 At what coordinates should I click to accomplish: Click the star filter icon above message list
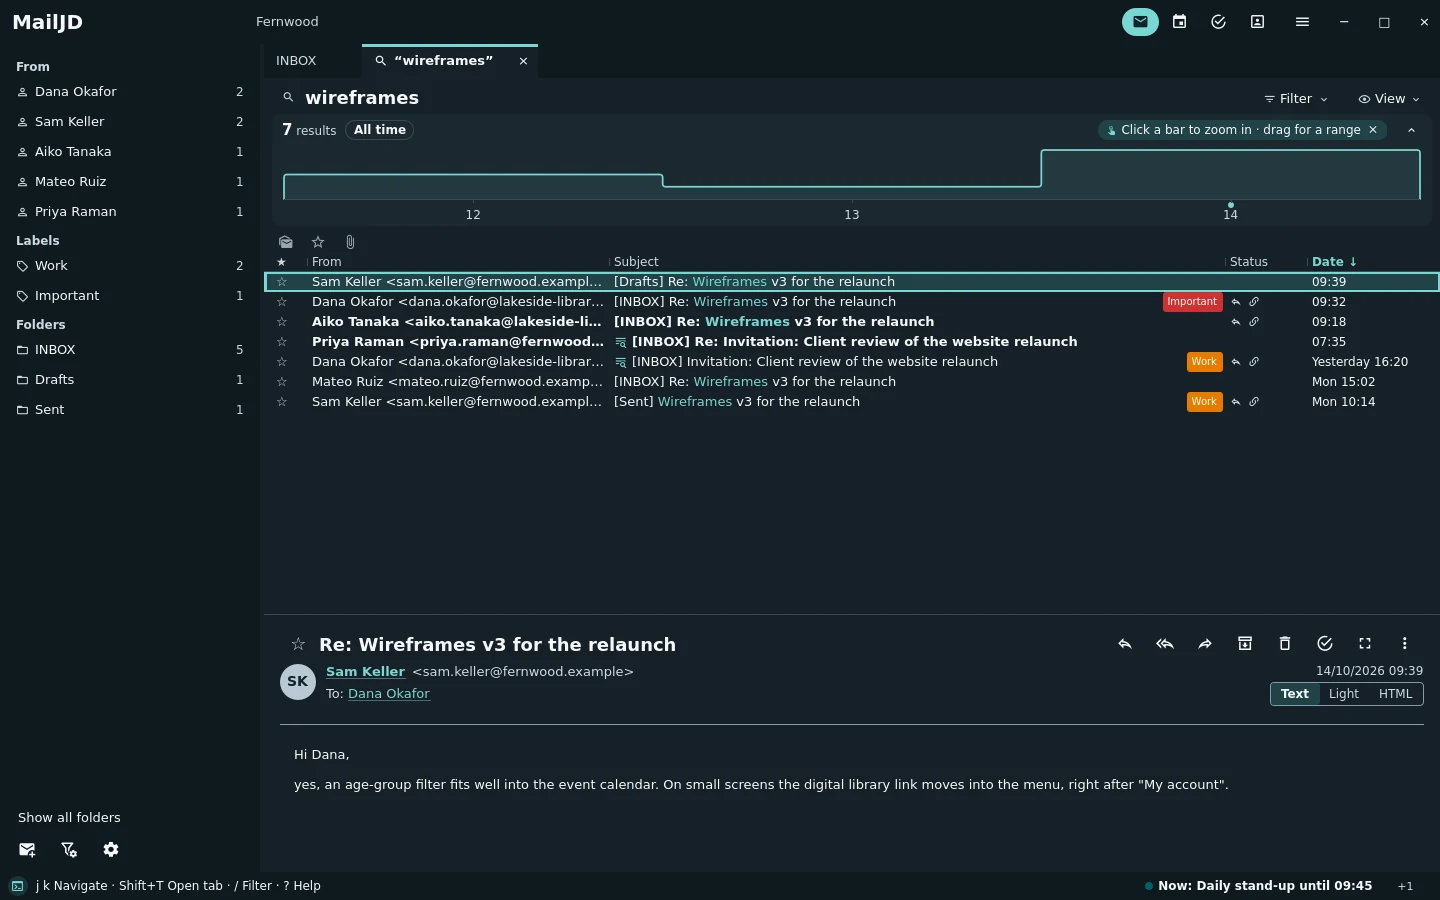318,242
